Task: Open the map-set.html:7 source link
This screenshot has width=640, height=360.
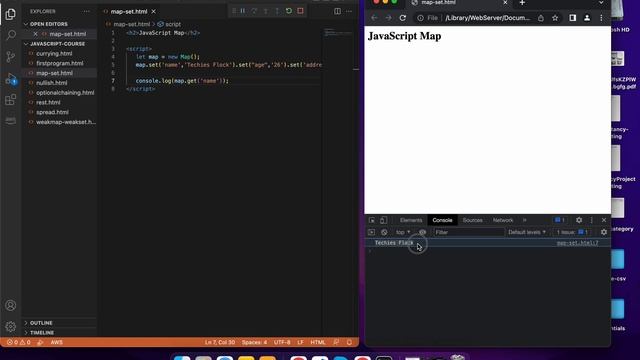Action: point(578,243)
